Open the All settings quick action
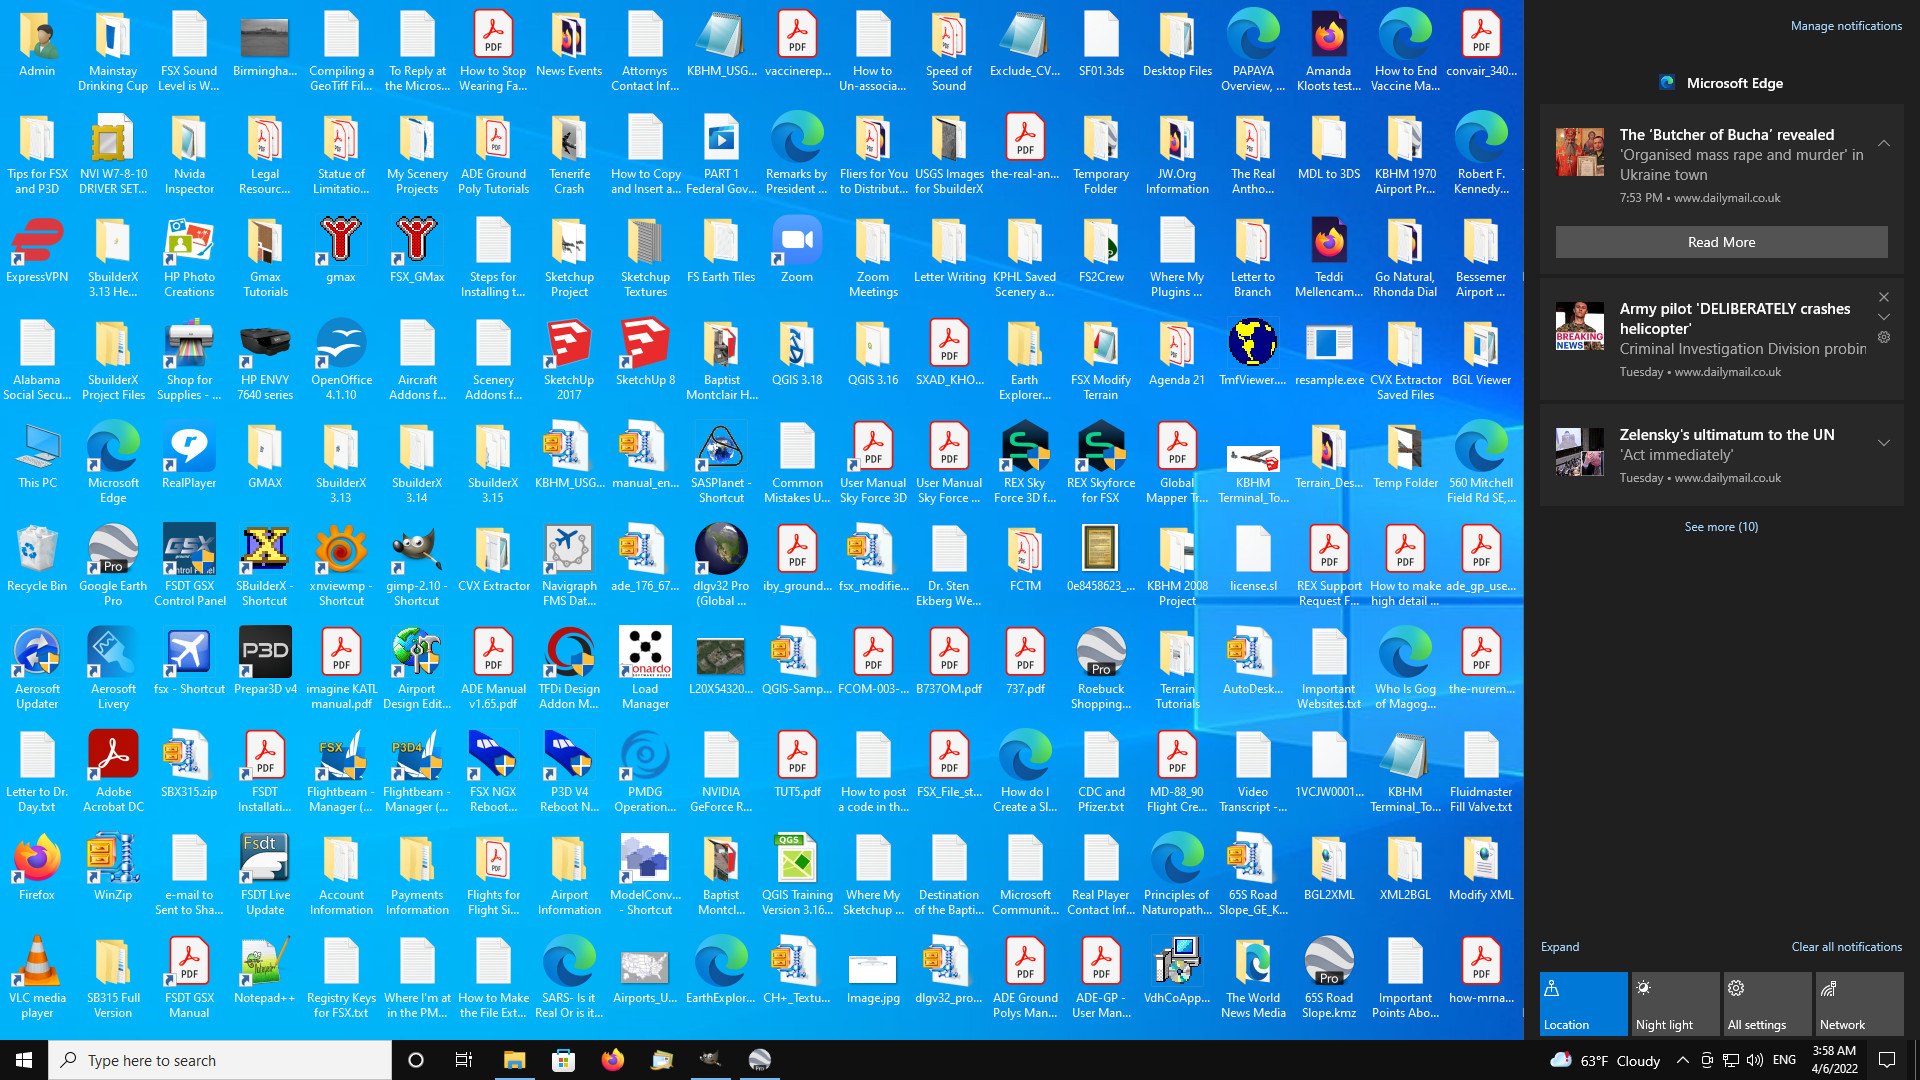Viewport: 1920px width, 1080px height. click(x=1768, y=1003)
